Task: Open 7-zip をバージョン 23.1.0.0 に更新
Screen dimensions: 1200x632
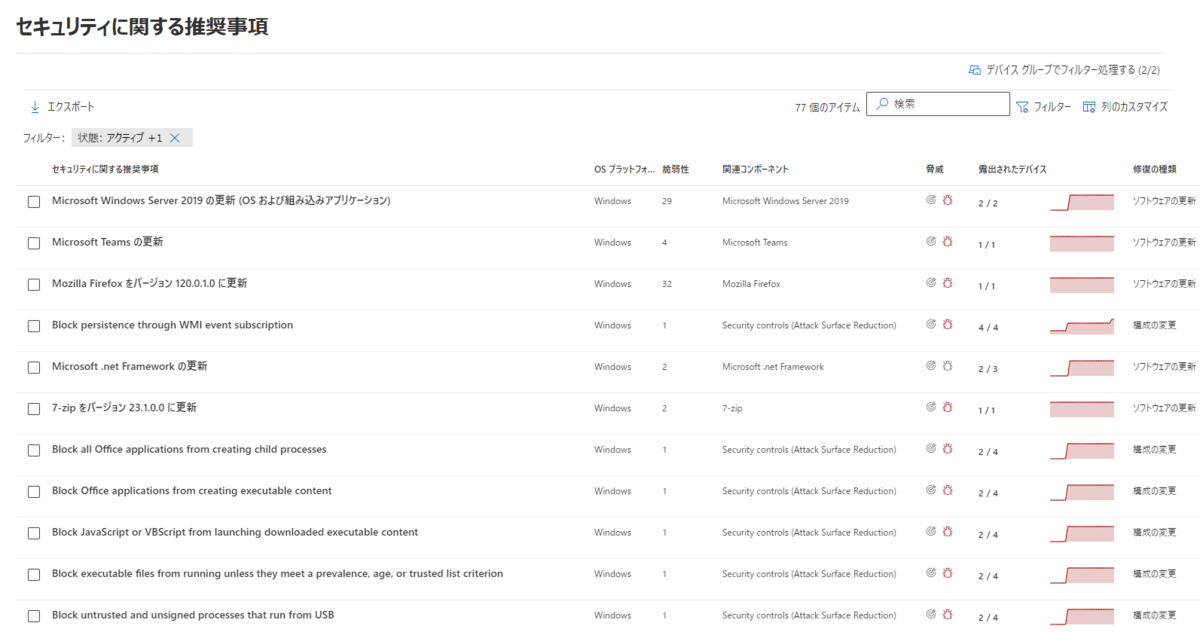Action: pyautogui.click(x=124, y=408)
